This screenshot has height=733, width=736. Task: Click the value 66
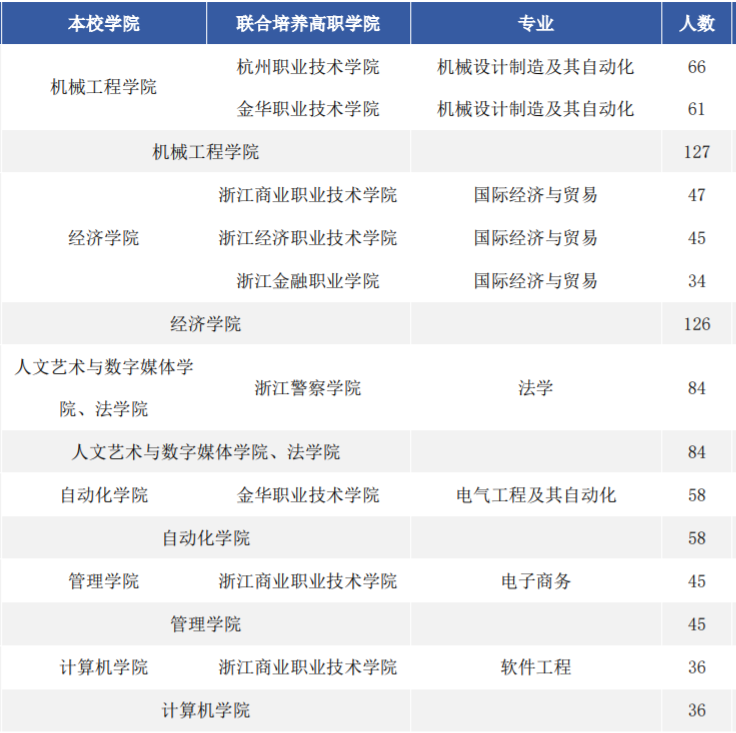click(697, 67)
